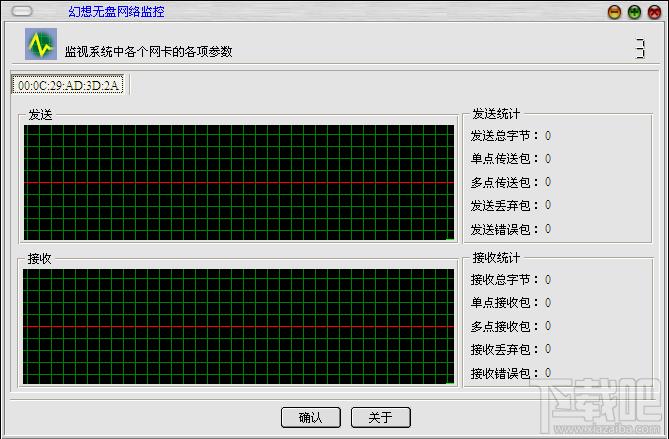The width and height of the screenshot is (669, 439).
Task: Click the 幻想无盘网络监控 window title
Action: point(116,12)
